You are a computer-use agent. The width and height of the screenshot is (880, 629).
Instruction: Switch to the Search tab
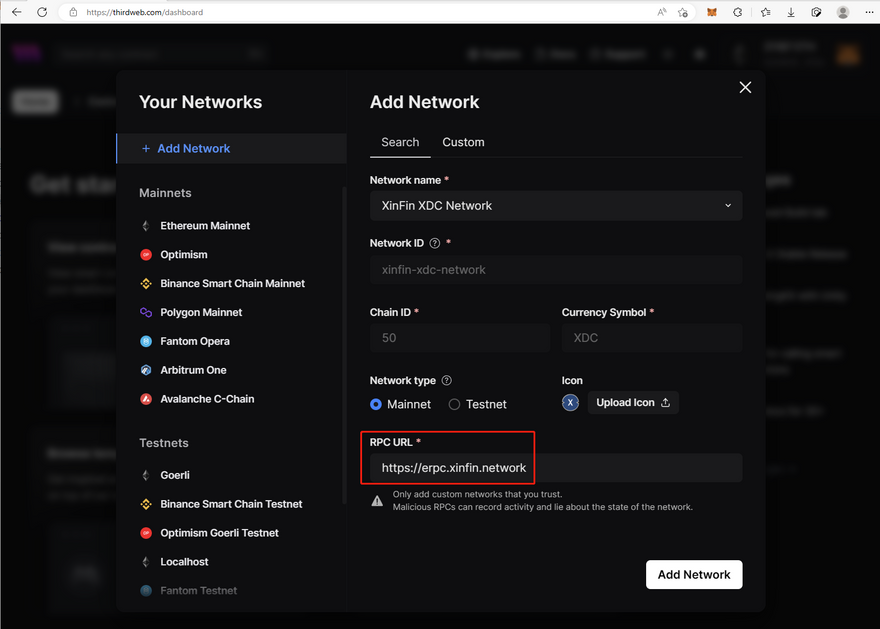tap(400, 142)
